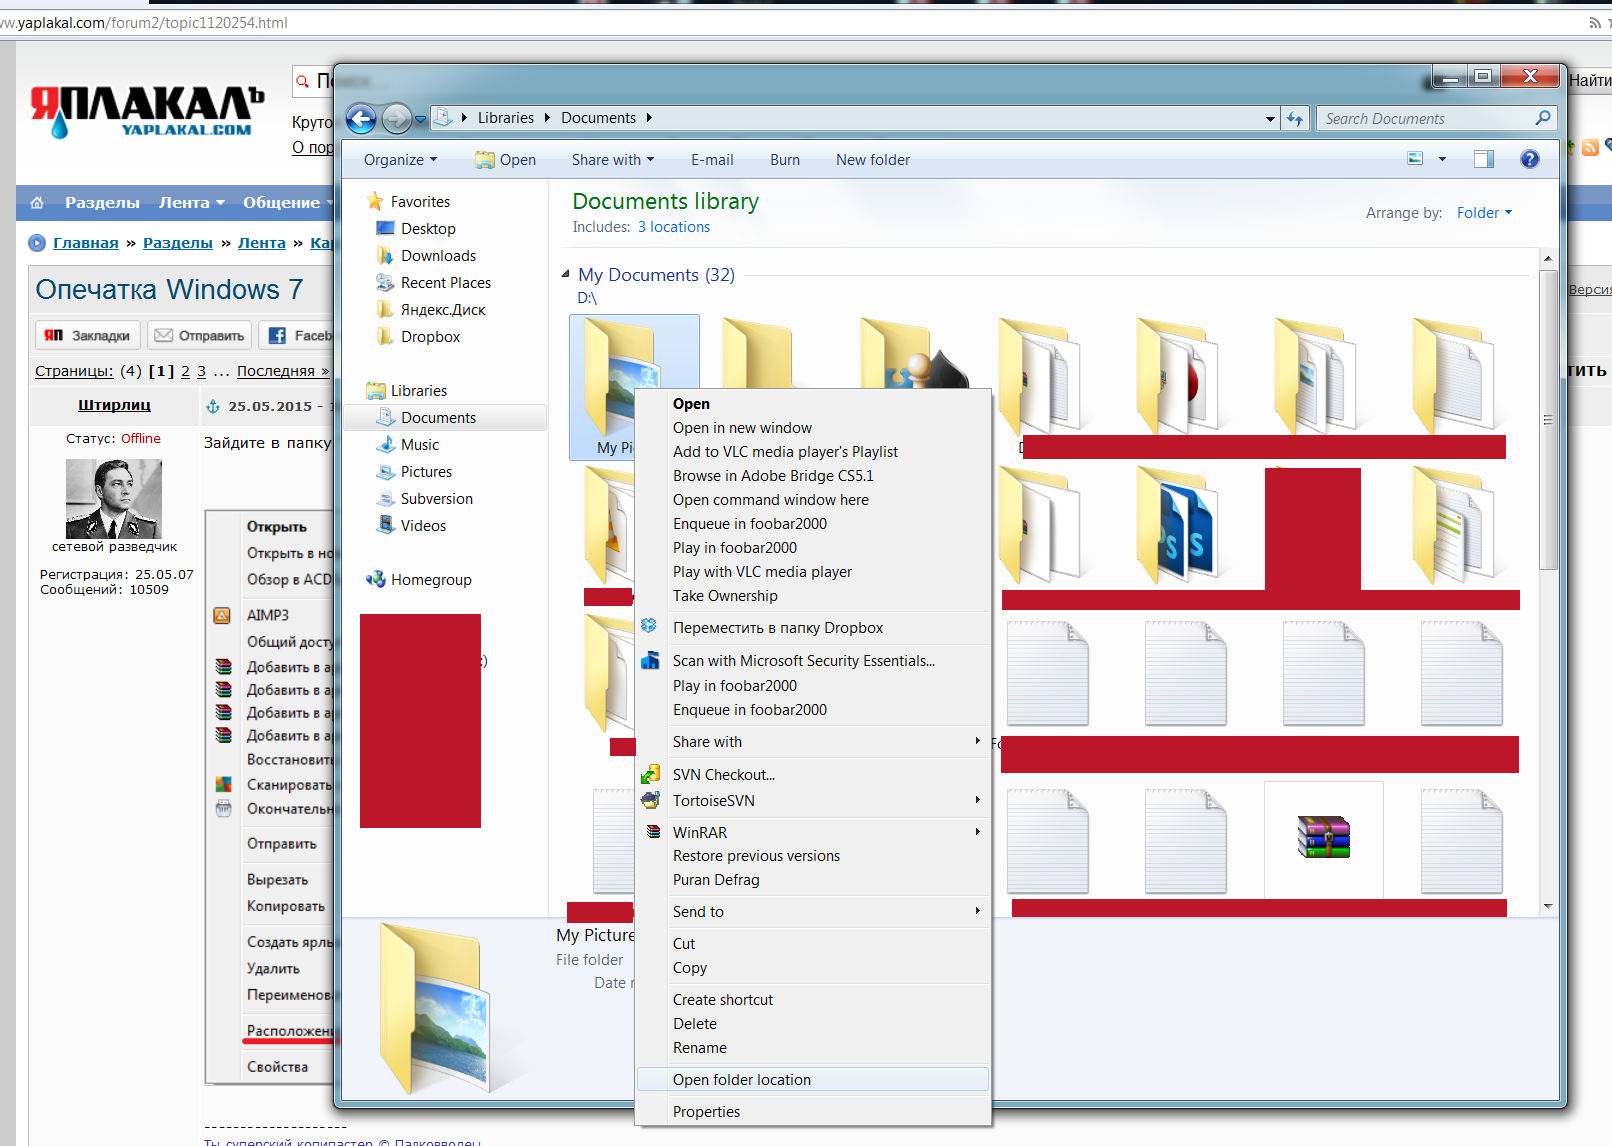Open Homegroup in navigation pane
This screenshot has height=1146, width=1612.
point(431,580)
